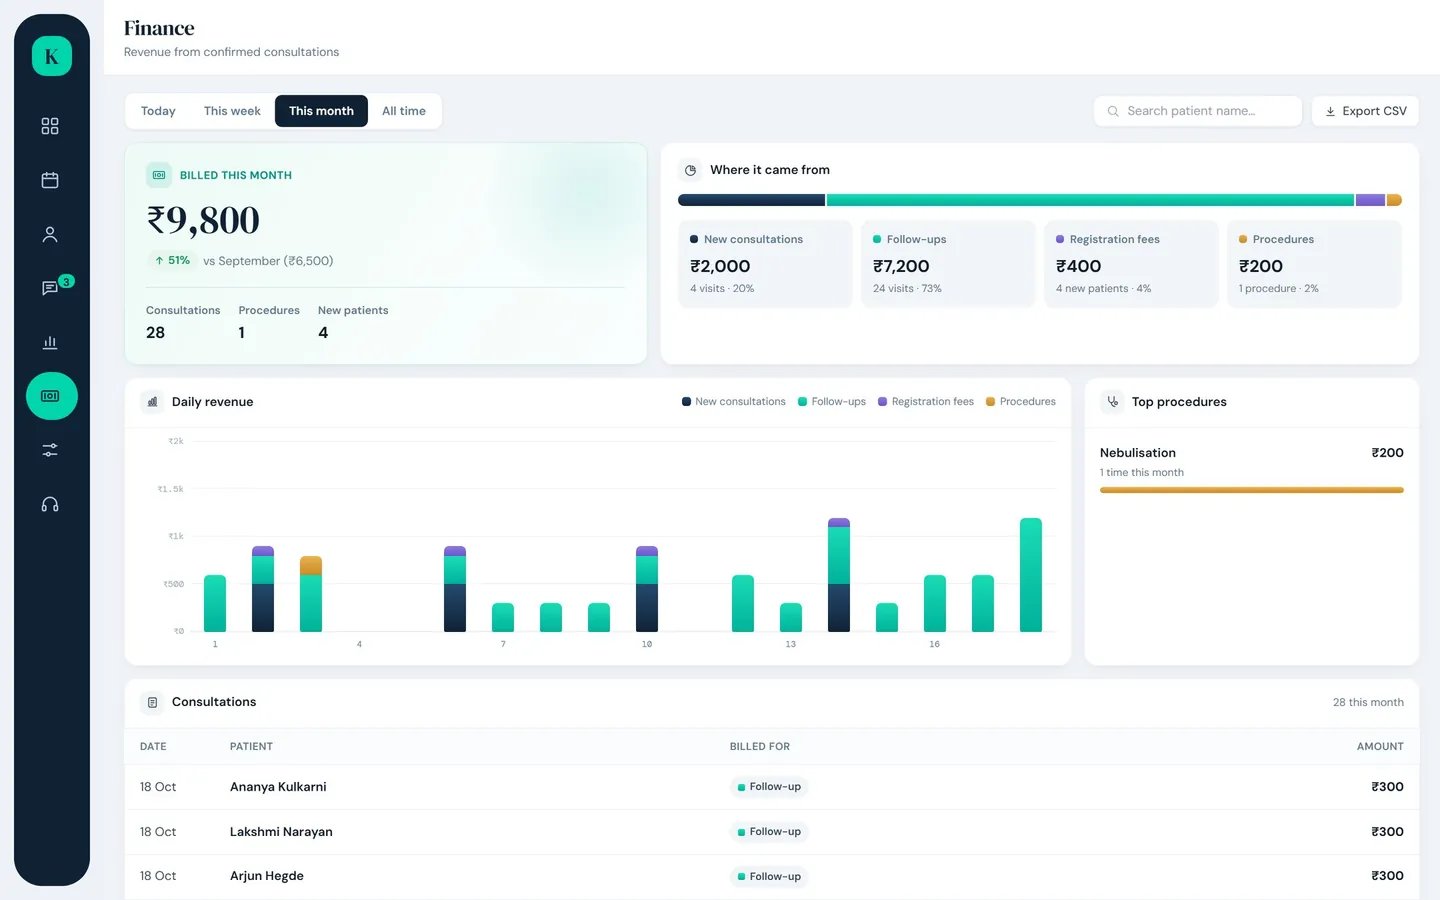The image size is (1440, 900).
Task: Click the PATIENT column header
Action: pos(251,747)
